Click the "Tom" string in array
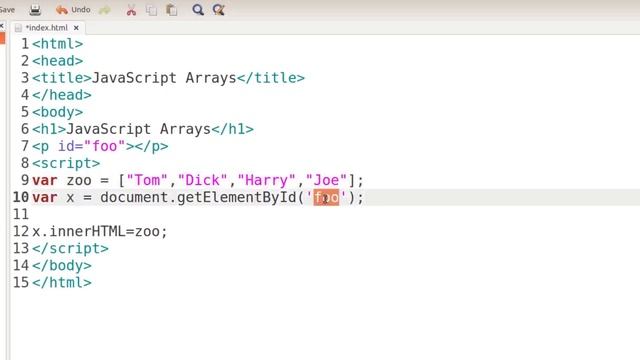Viewport: 640px width, 360px height. click(147, 180)
